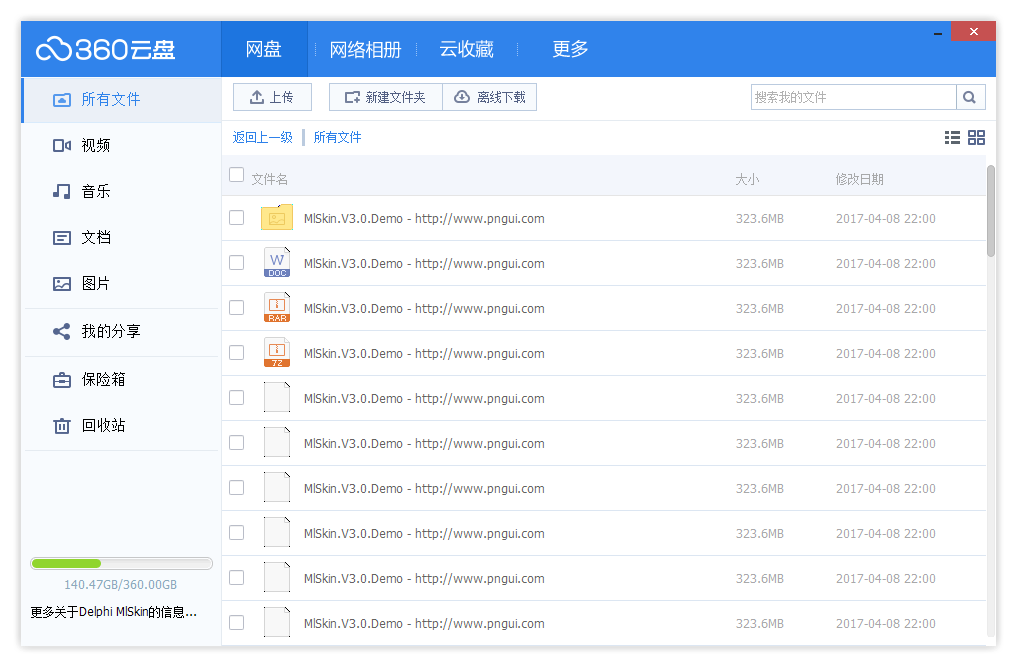This screenshot has width=1016, height=668.
Task: Open the RAR archive file icon
Action: click(x=277, y=308)
